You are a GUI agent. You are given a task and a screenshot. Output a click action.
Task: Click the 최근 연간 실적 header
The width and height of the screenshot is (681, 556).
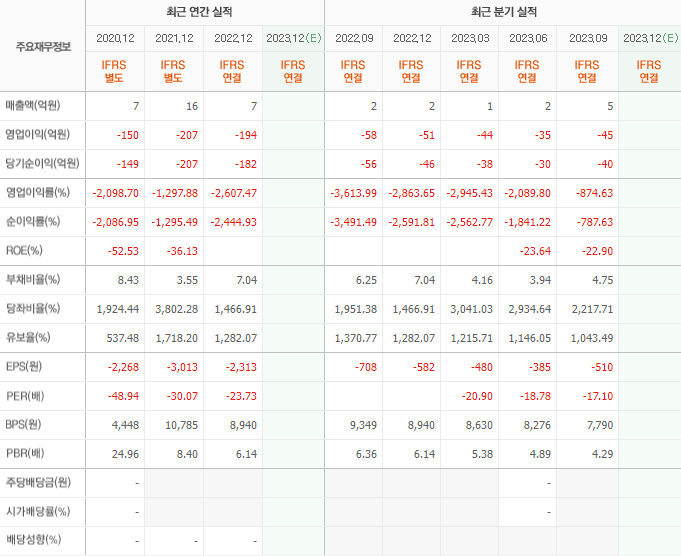click(x=199, y=12)
